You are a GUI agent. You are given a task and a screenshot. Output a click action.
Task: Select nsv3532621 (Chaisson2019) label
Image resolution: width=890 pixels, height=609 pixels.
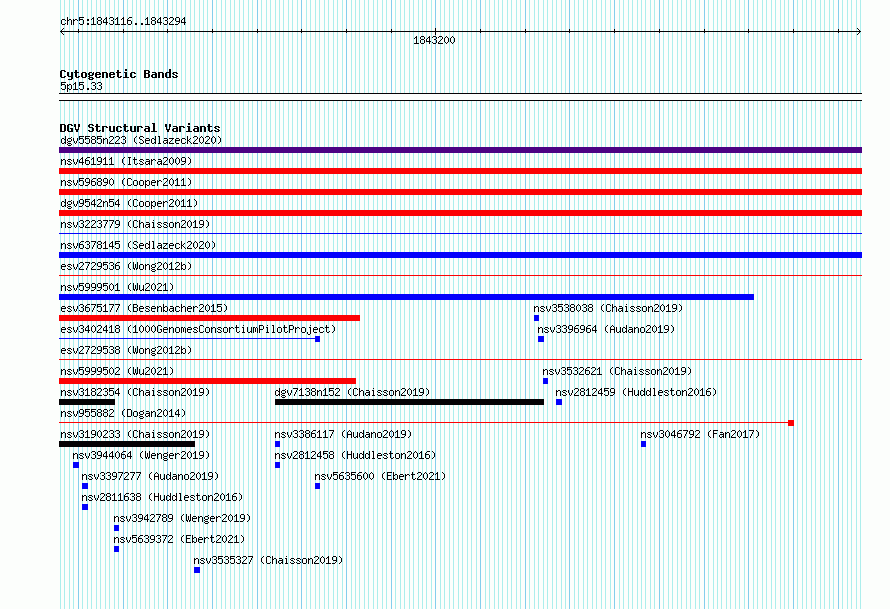(617, 371)
